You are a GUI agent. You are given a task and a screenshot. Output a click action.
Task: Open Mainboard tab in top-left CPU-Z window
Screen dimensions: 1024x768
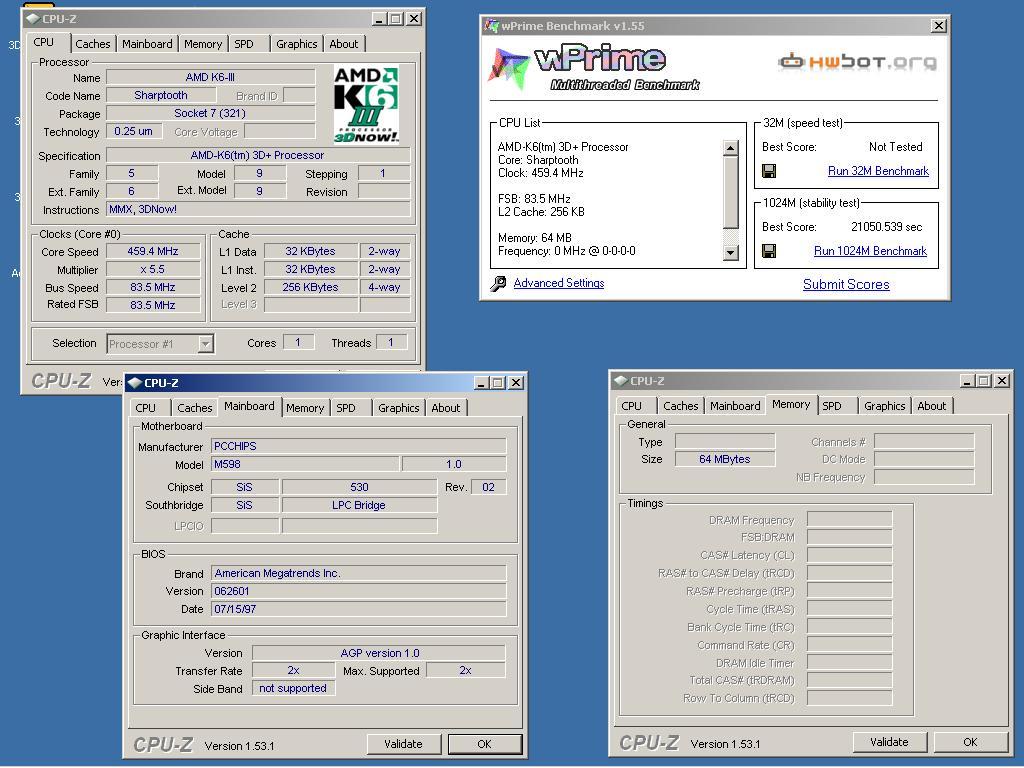(147, 44)
